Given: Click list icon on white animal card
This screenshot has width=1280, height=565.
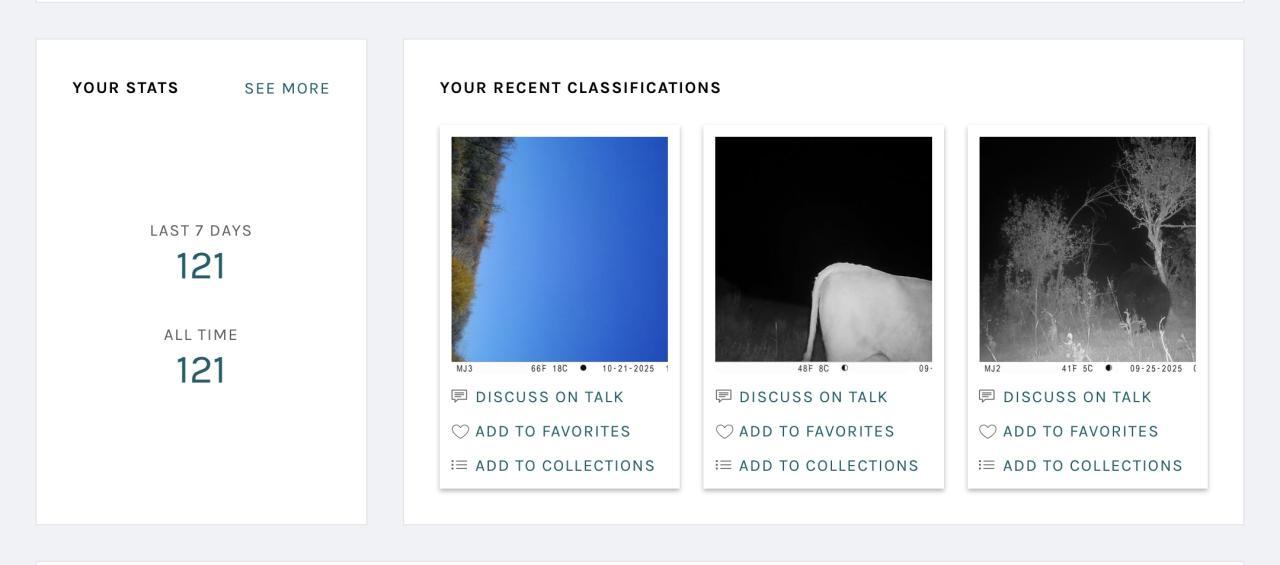Looking at the screenshot, I should point(724,466).
